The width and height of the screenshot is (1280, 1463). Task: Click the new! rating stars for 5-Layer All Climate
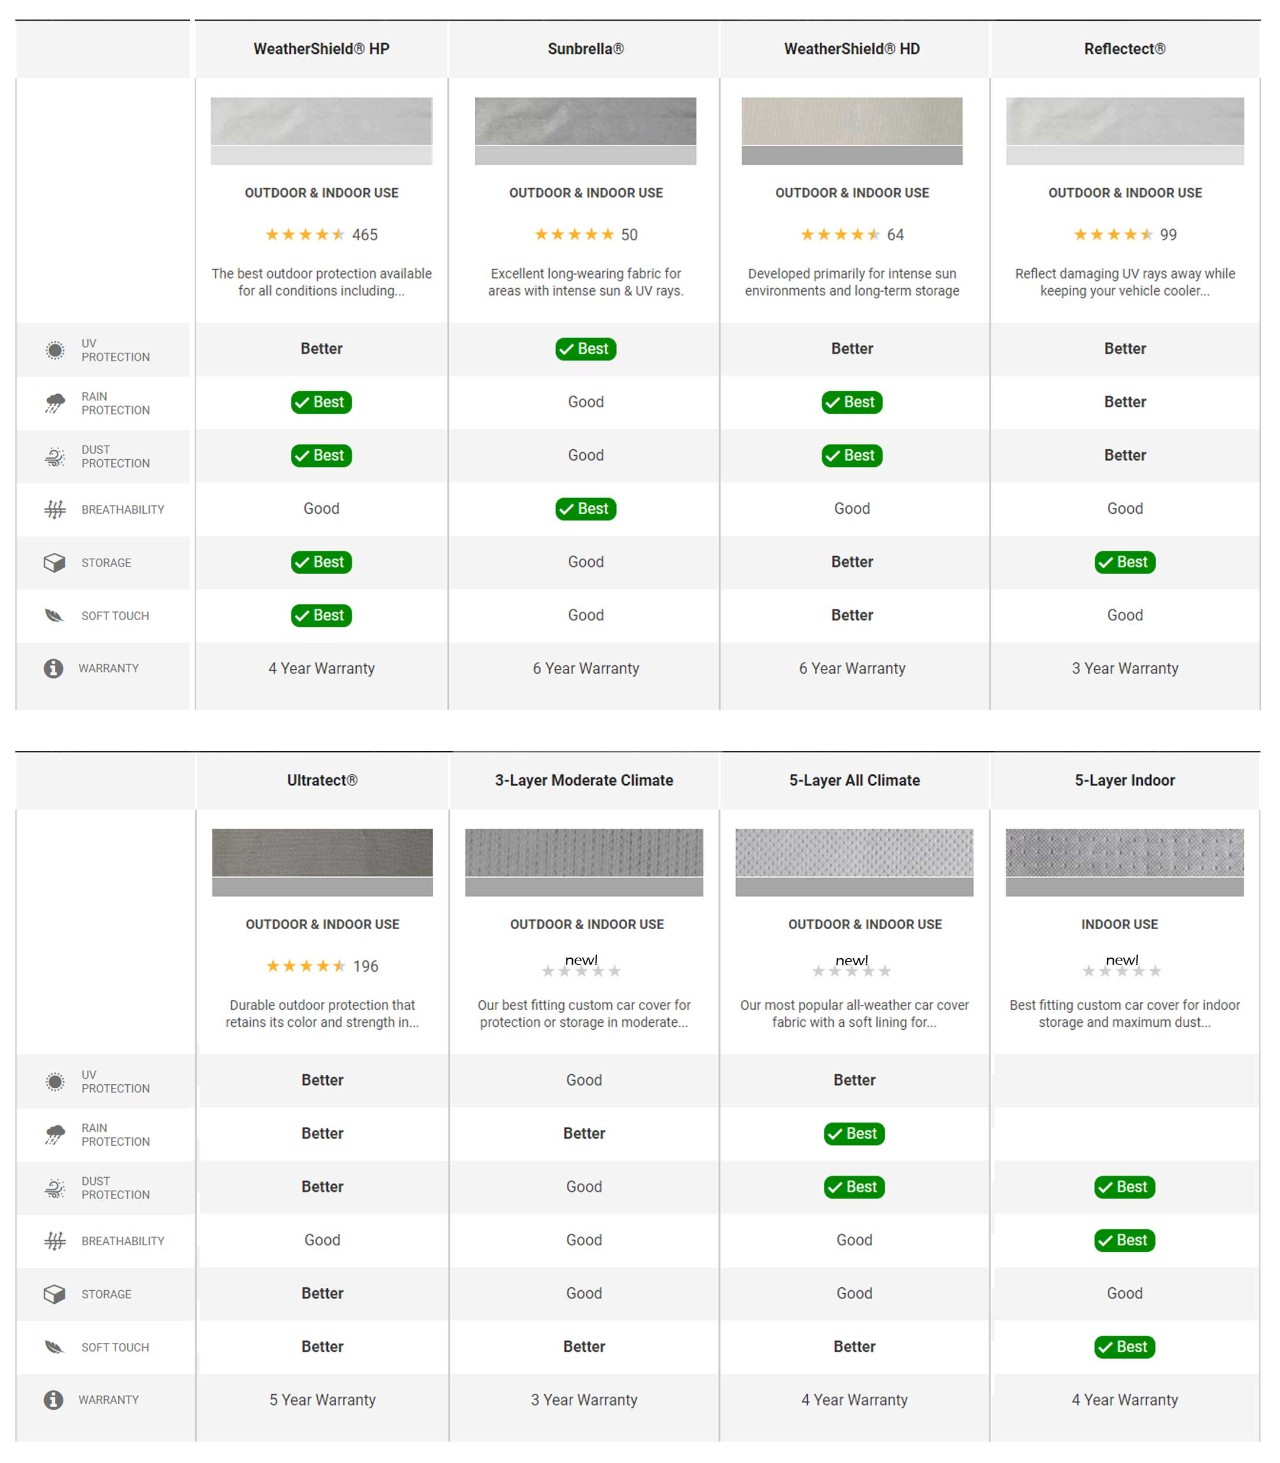click(x=852, y=966)
